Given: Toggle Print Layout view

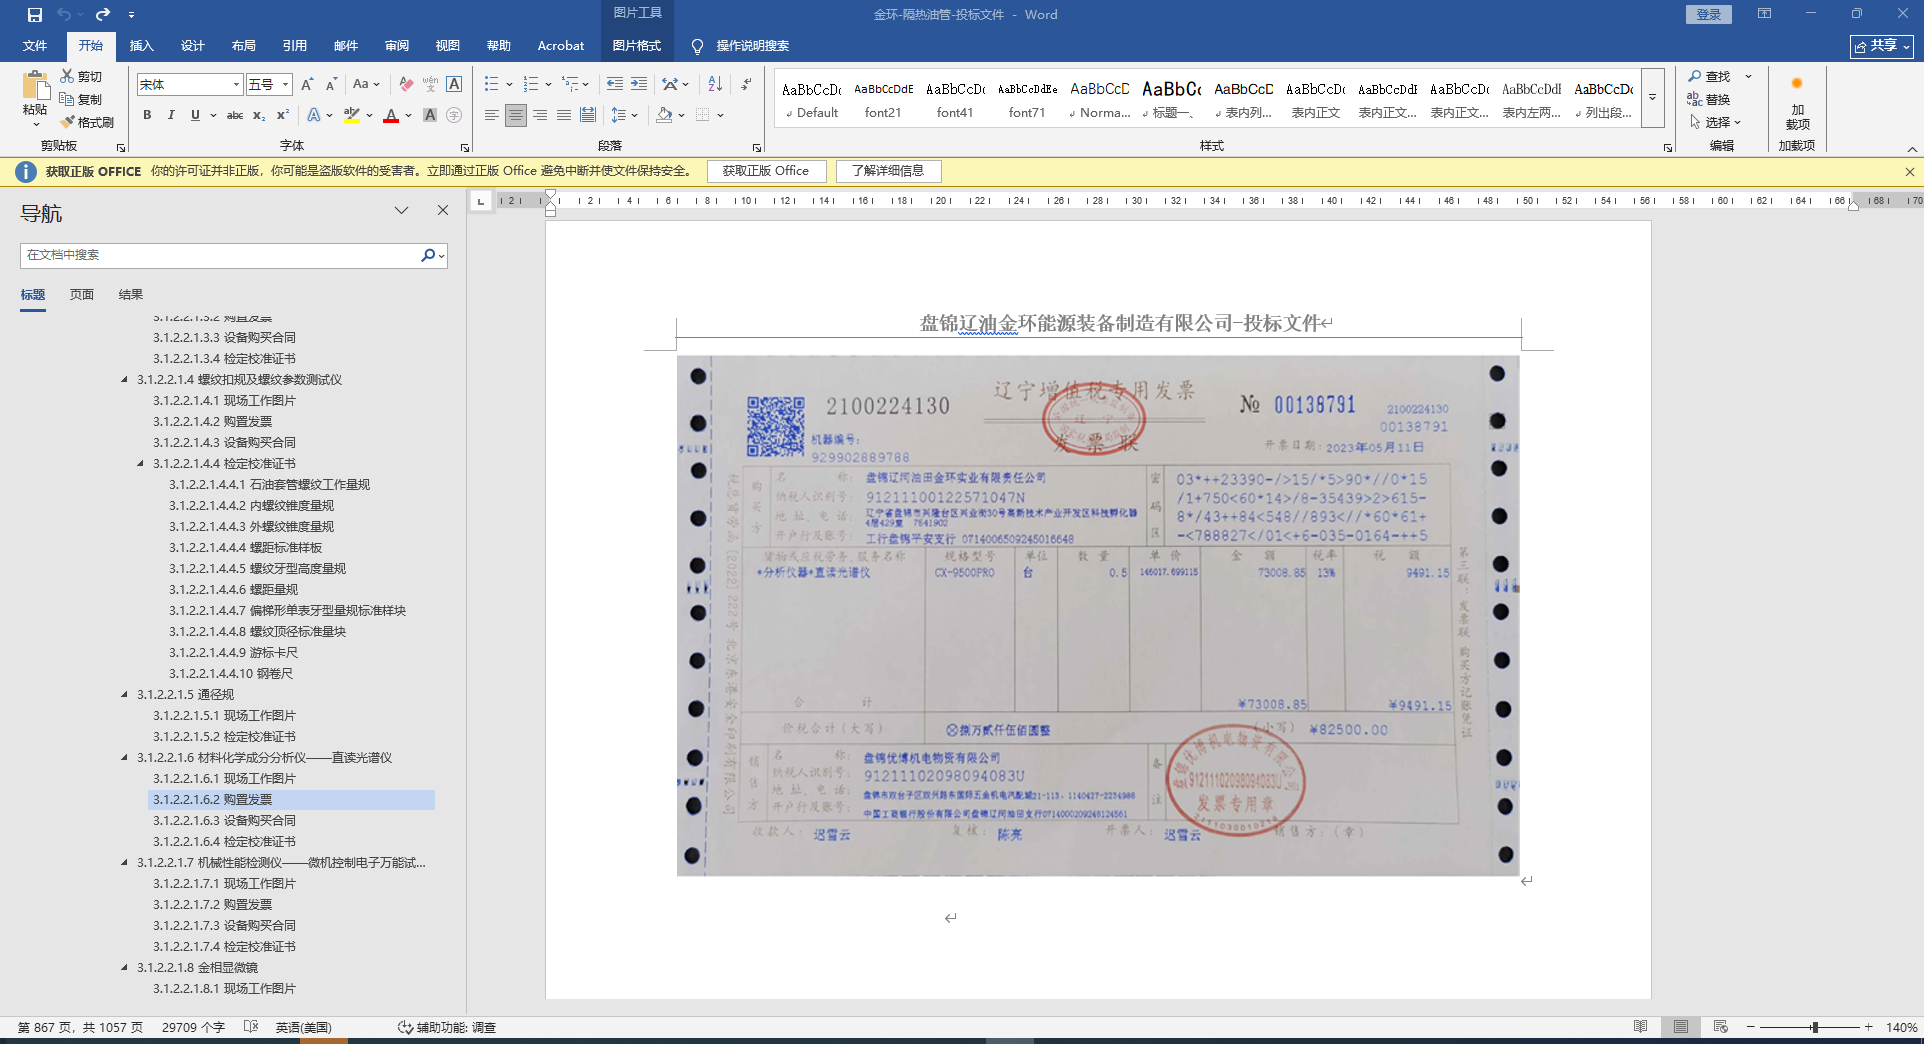Looking at the screenshot, I should 1681,1027.
